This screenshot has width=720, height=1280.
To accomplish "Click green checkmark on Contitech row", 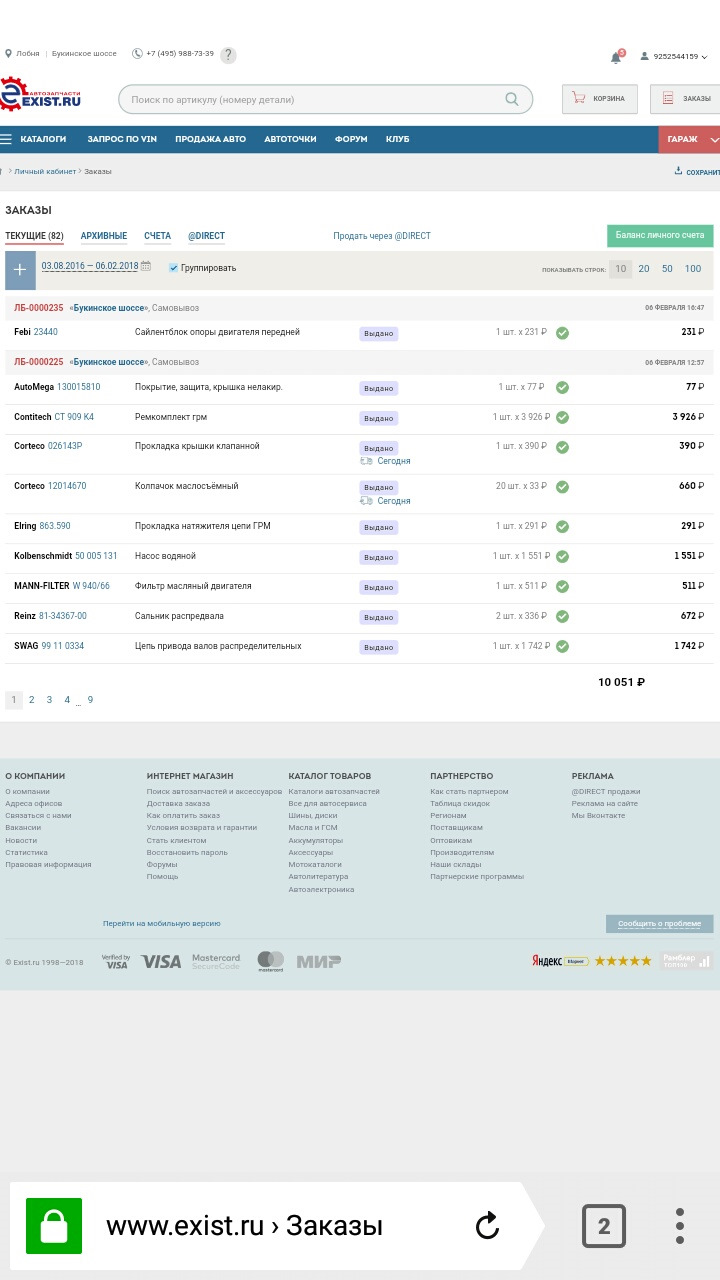I will click(562, 417).
